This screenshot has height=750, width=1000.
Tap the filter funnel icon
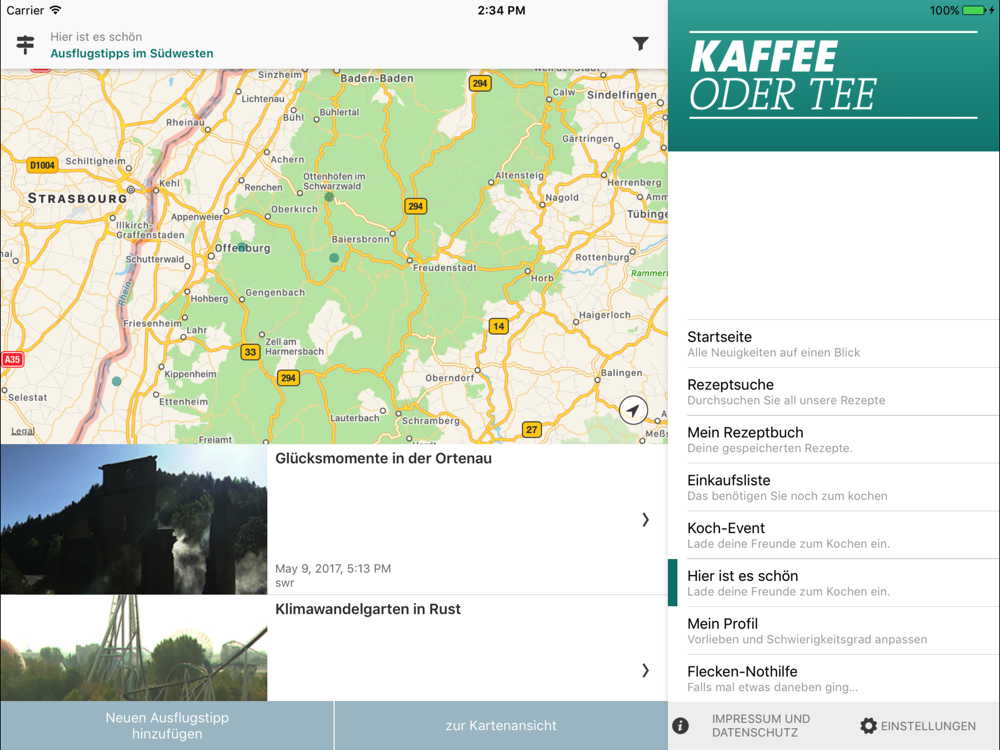(x=640, y=43)
